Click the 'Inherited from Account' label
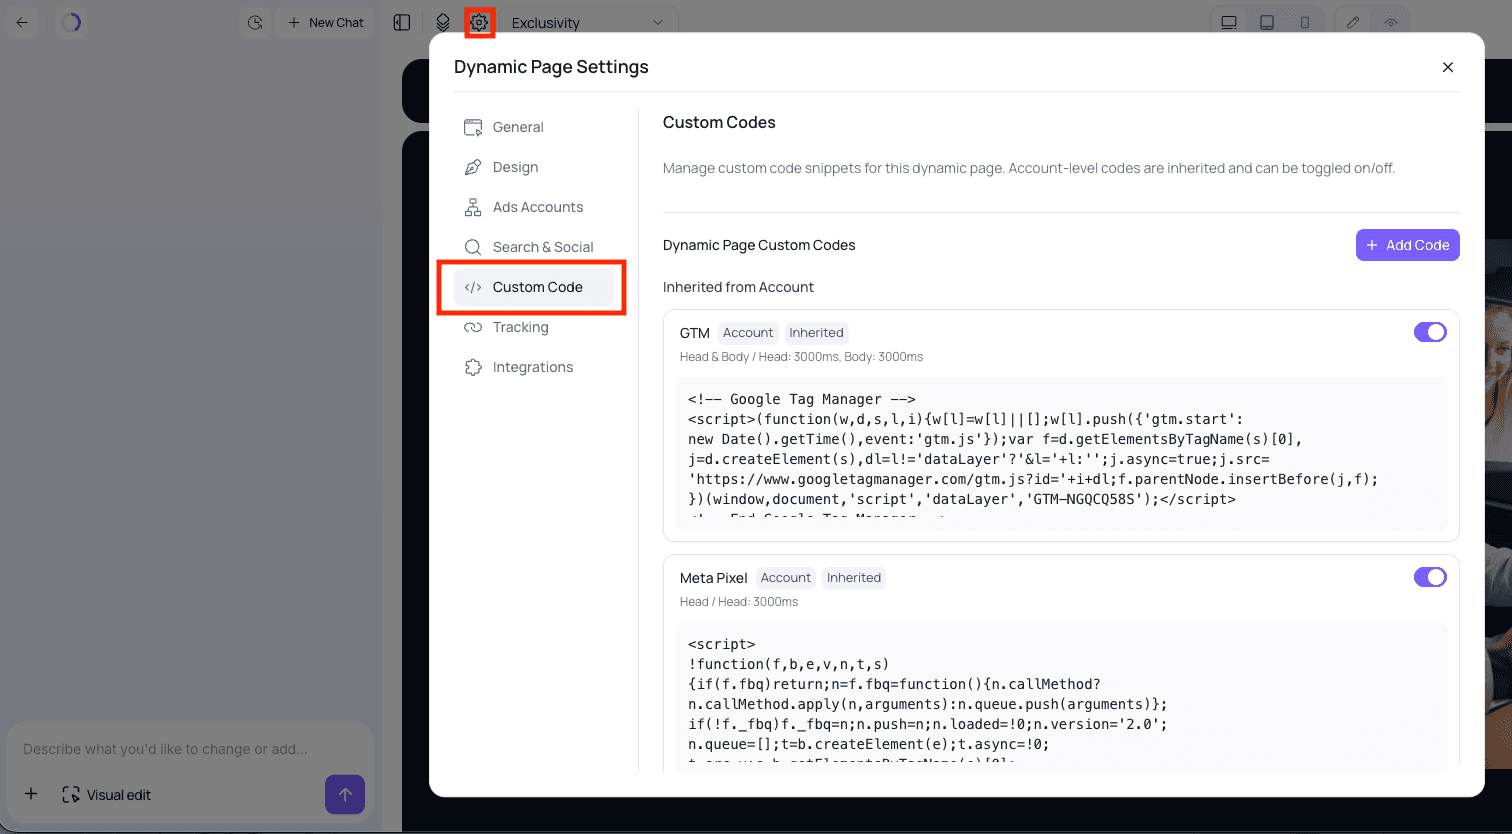Image resolution: width=1512 pixels, height=834 pixels. click(738, 287)
